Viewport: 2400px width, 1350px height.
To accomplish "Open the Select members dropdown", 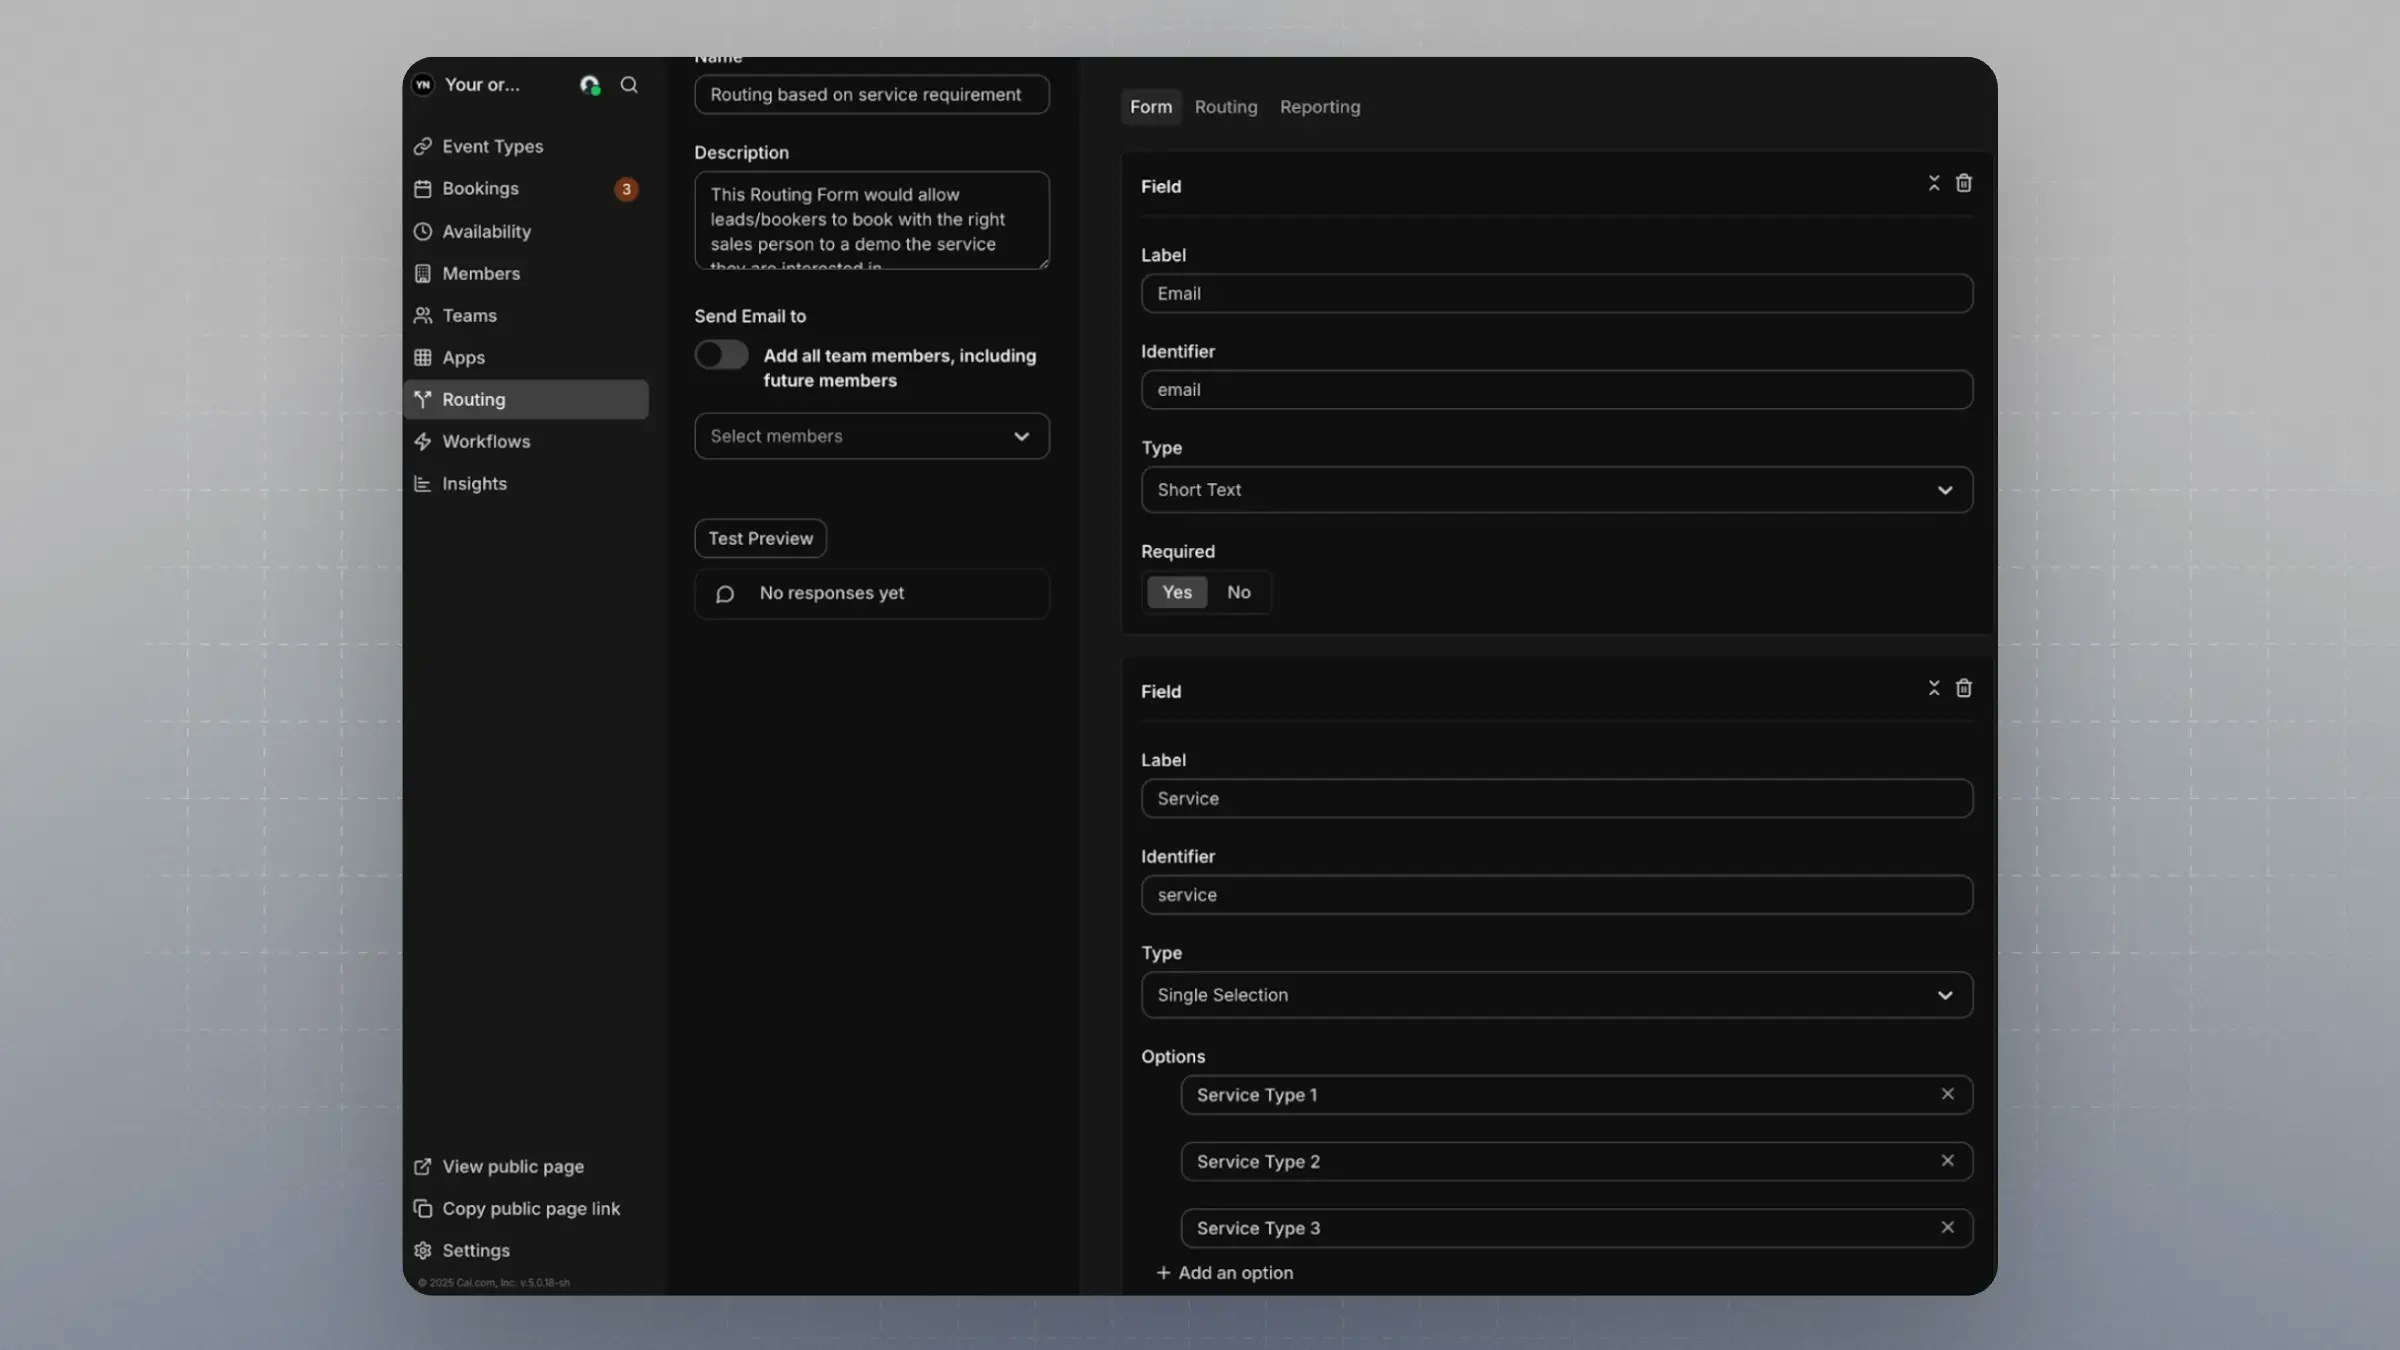I will pyautogui.click(x=871, y=436).
